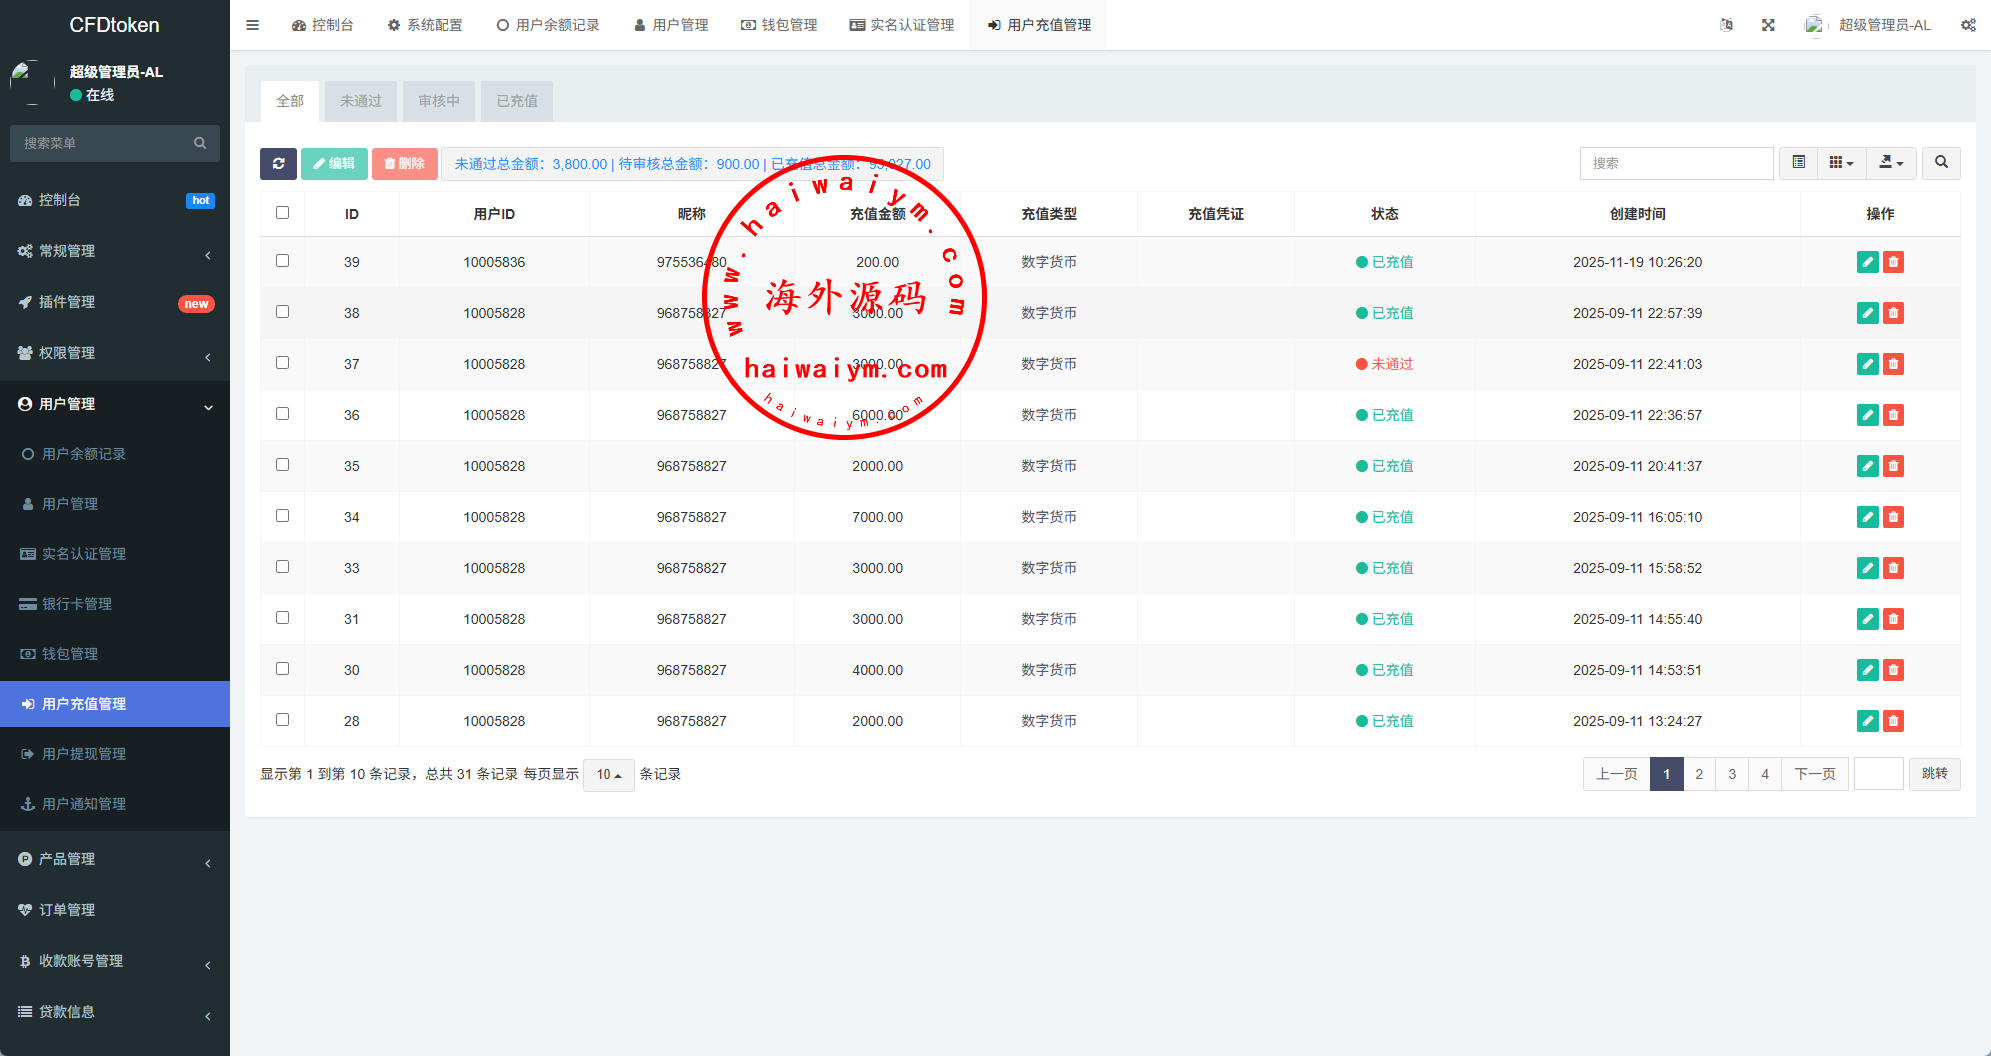Click the 下一页 pagination button
The height and width of the screenshot is (1056, 1991).
tap(1814, 774)
